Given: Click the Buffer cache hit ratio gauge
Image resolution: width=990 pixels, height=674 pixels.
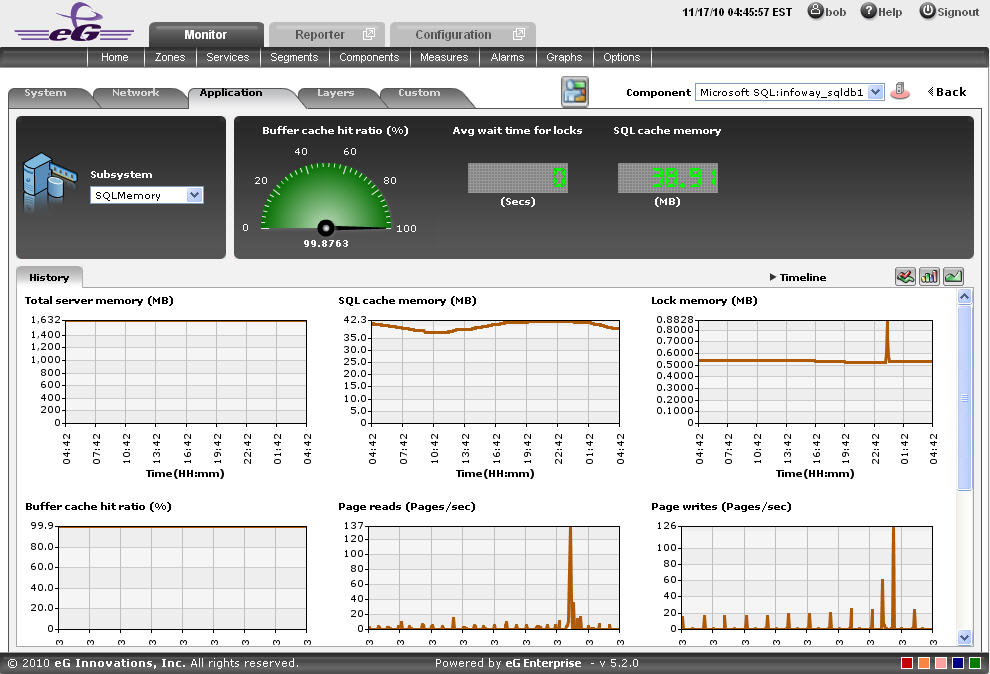Looking at the screenshot, I should (x=326, y=198).
